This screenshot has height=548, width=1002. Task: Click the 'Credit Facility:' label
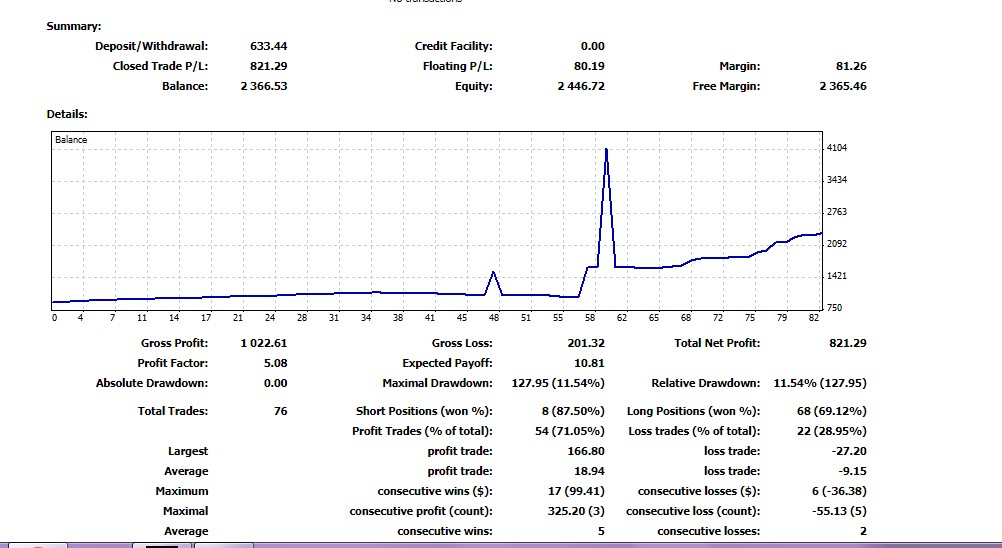454,46
